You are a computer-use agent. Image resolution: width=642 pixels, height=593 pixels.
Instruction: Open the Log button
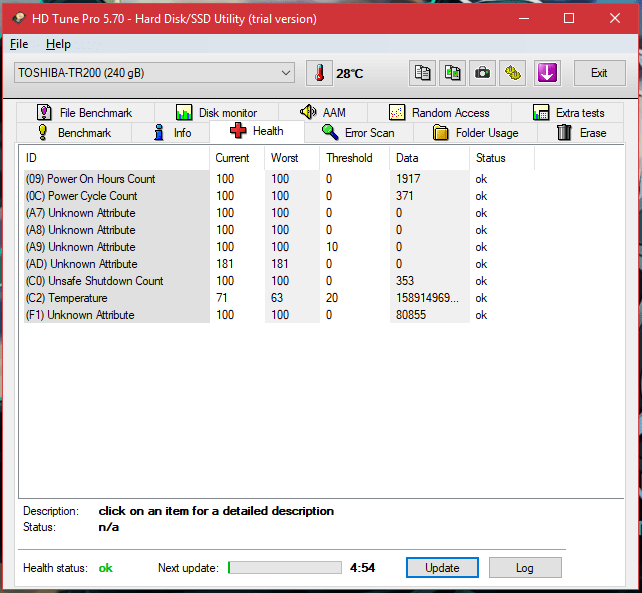[x=525, y=568]
